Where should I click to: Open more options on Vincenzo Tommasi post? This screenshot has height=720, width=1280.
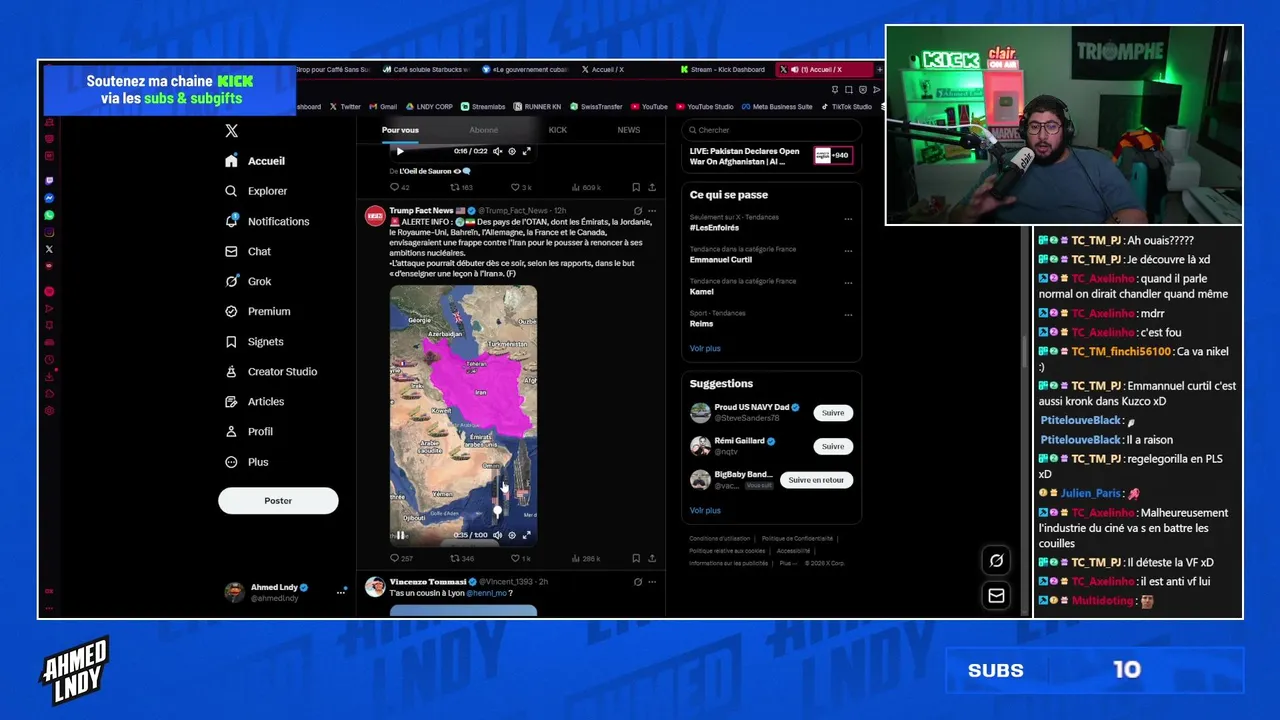pyautogui.click(x=652, y=581)
